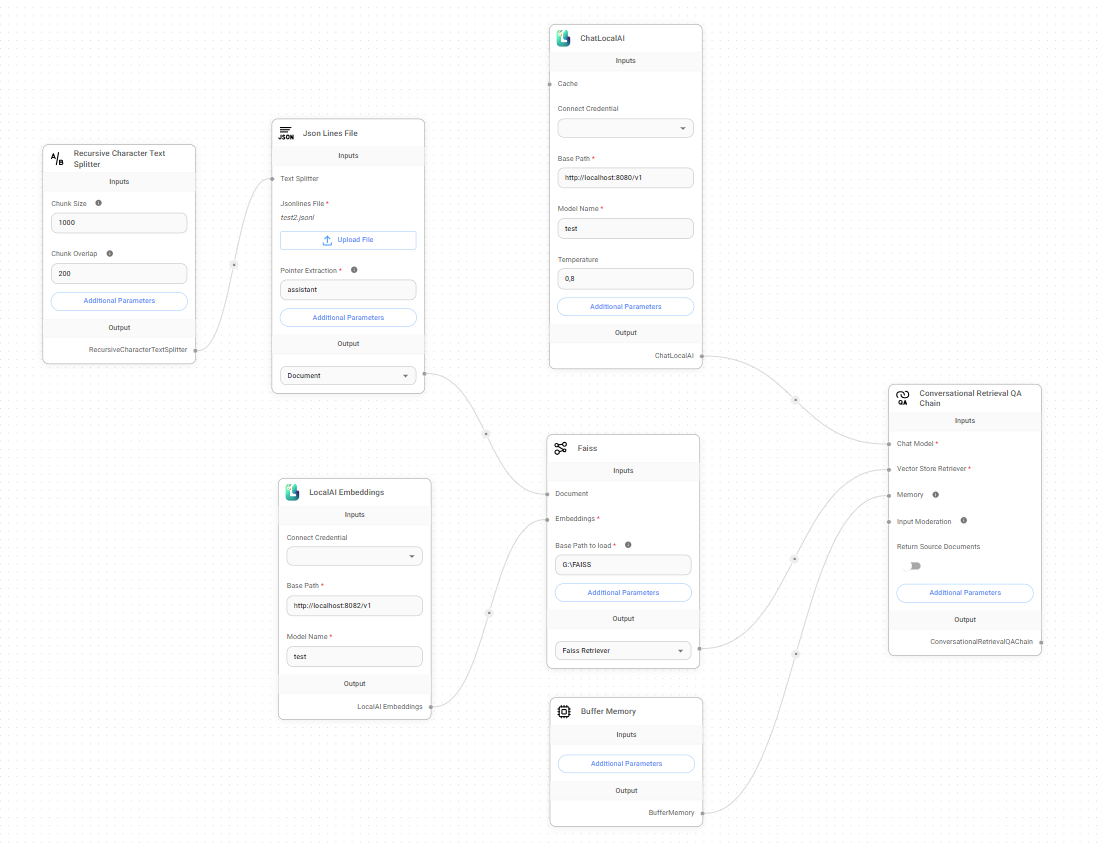
Task: Click the Faiss Embeddings input anchor
Action: point(547,520)
